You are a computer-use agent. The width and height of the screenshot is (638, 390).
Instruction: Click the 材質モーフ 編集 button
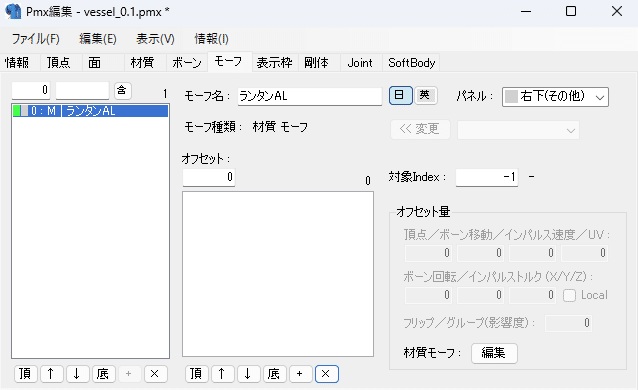[494, 353]
